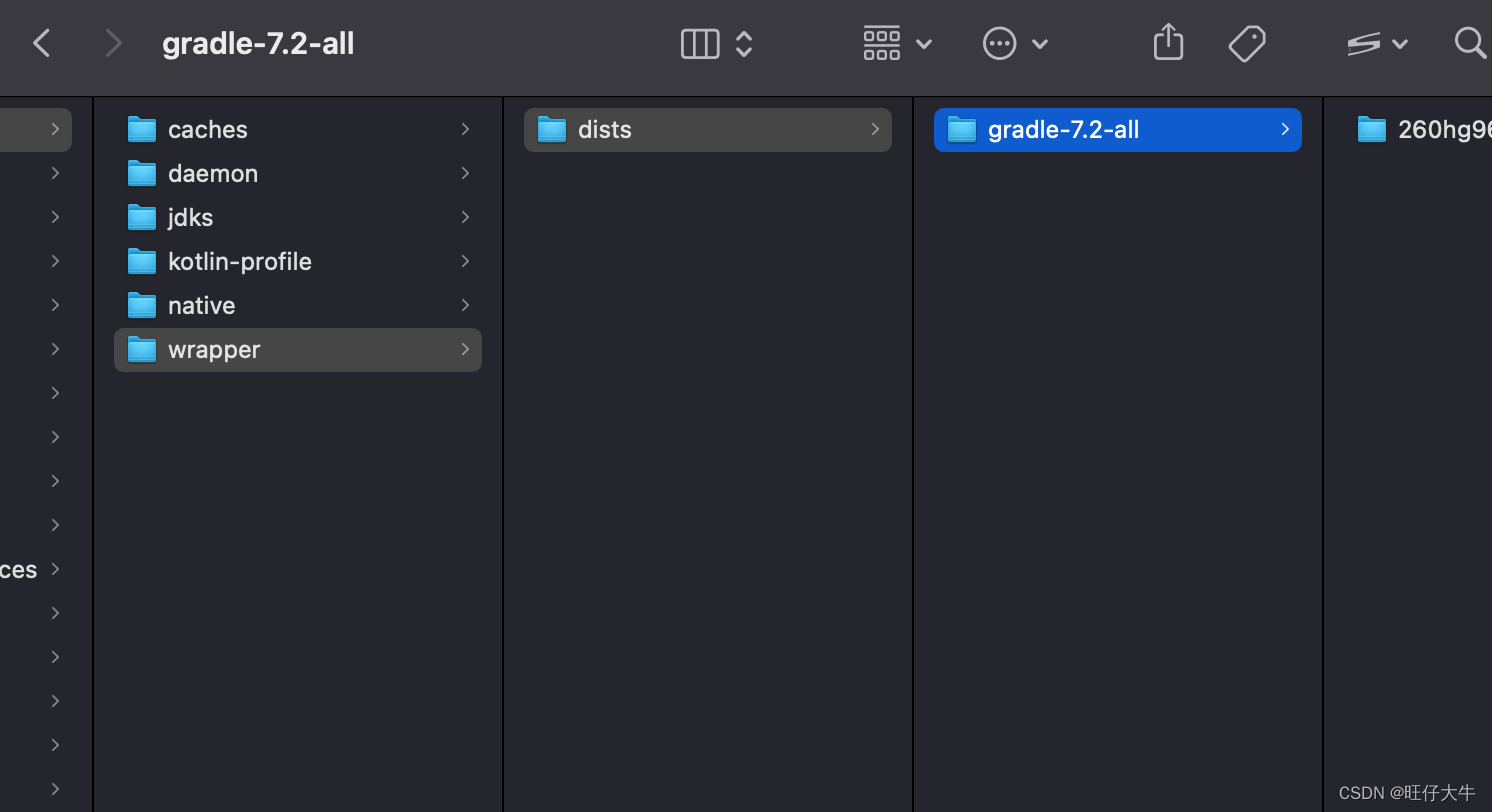Select the jdks folder
This screenshot has width=1492, height=812.
coord(298,217)
